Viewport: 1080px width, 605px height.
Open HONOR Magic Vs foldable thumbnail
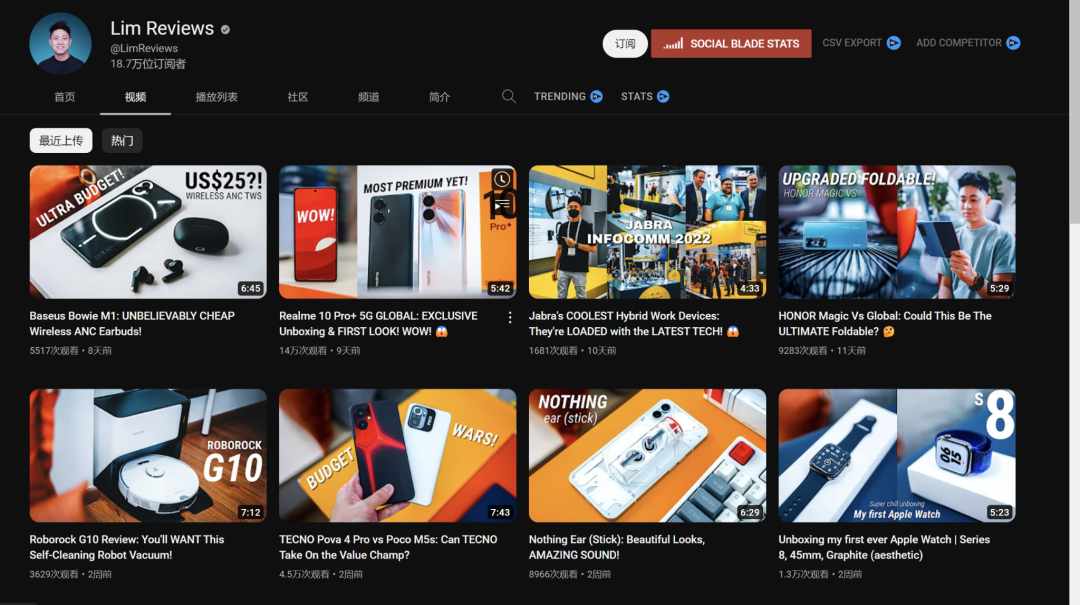click(x=897, y=232)
